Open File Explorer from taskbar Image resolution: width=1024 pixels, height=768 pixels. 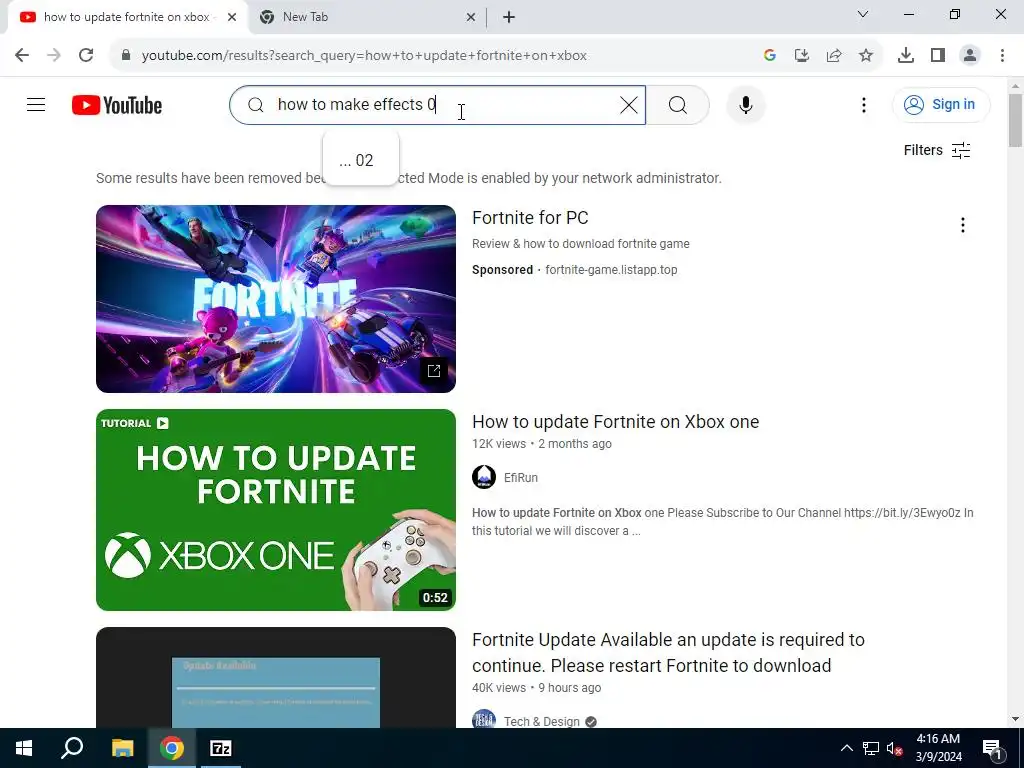[x=122, y=748]
